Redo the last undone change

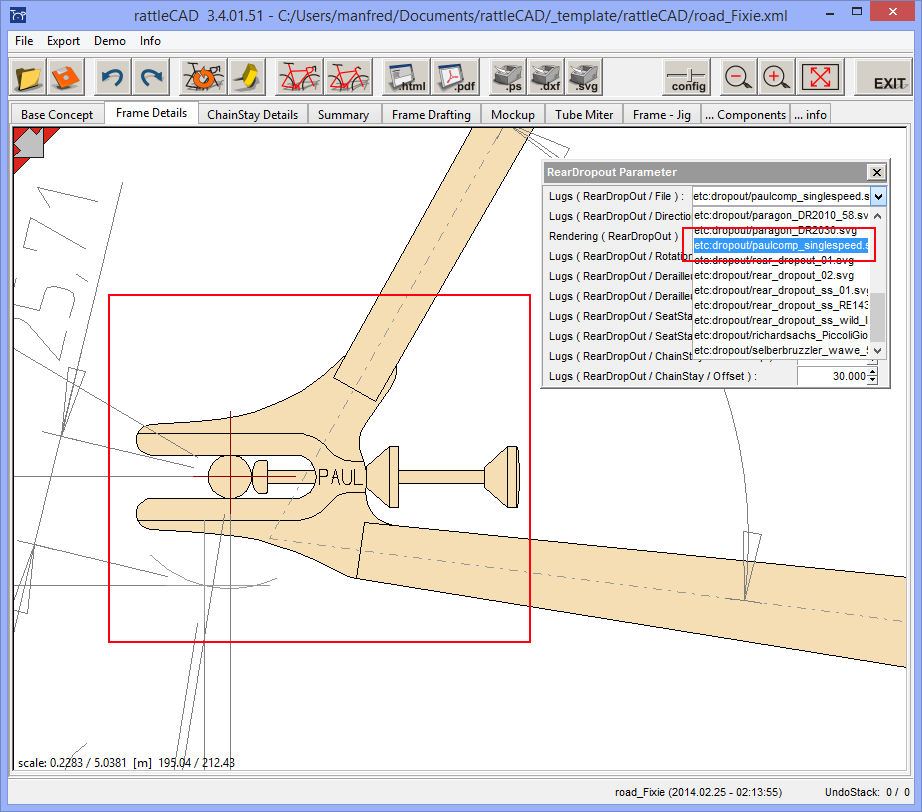pyautogui.click(x=152, y=77)
